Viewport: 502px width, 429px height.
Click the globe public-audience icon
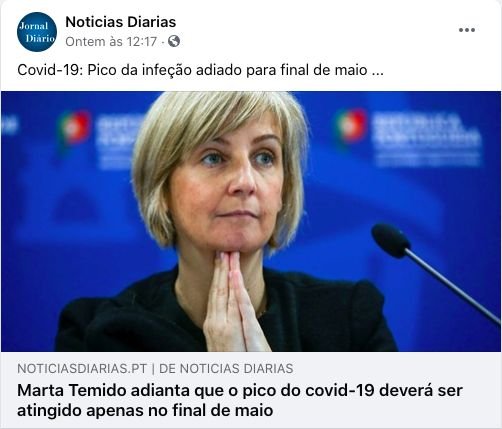tap(174, 41)
